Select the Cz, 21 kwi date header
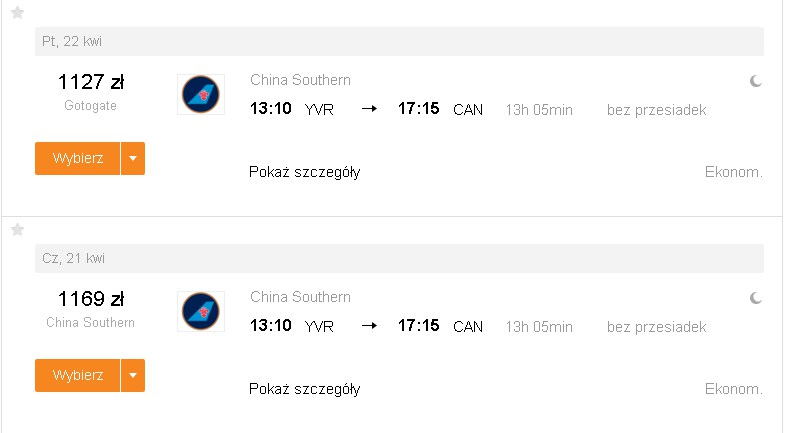Image resolution: width=786 pixels, height=433 pixels. pyautogui.click(x=400, y=259)
